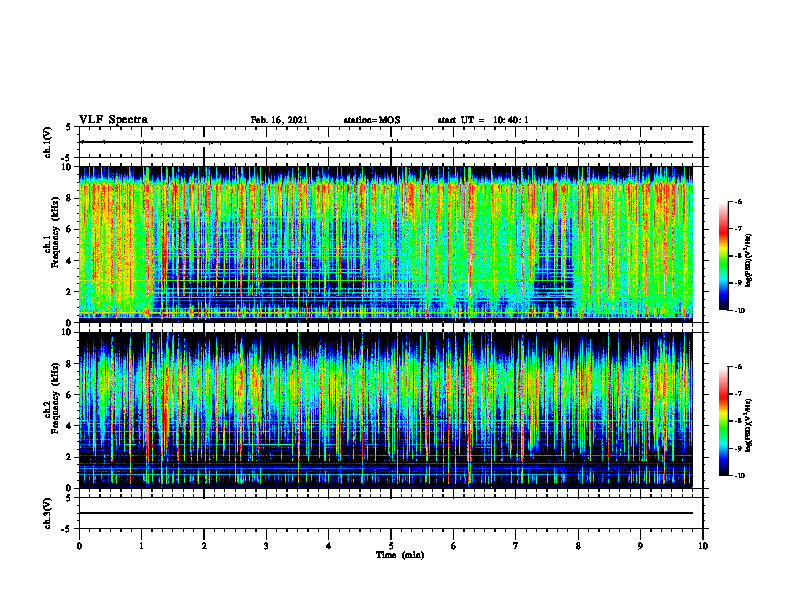Click the ch.2 color bar title 'log(PSD)(V²/Hz)'
Screen dimensions: 792x612
pyautogui.click(x=749, y=425)
